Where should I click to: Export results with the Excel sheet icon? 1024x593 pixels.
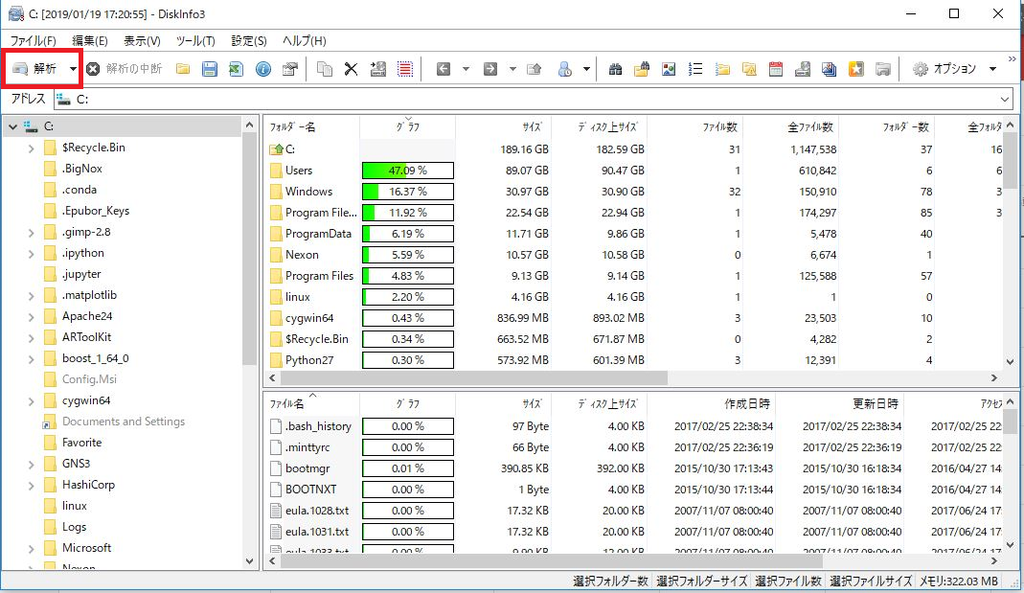[x=236, y=69]
